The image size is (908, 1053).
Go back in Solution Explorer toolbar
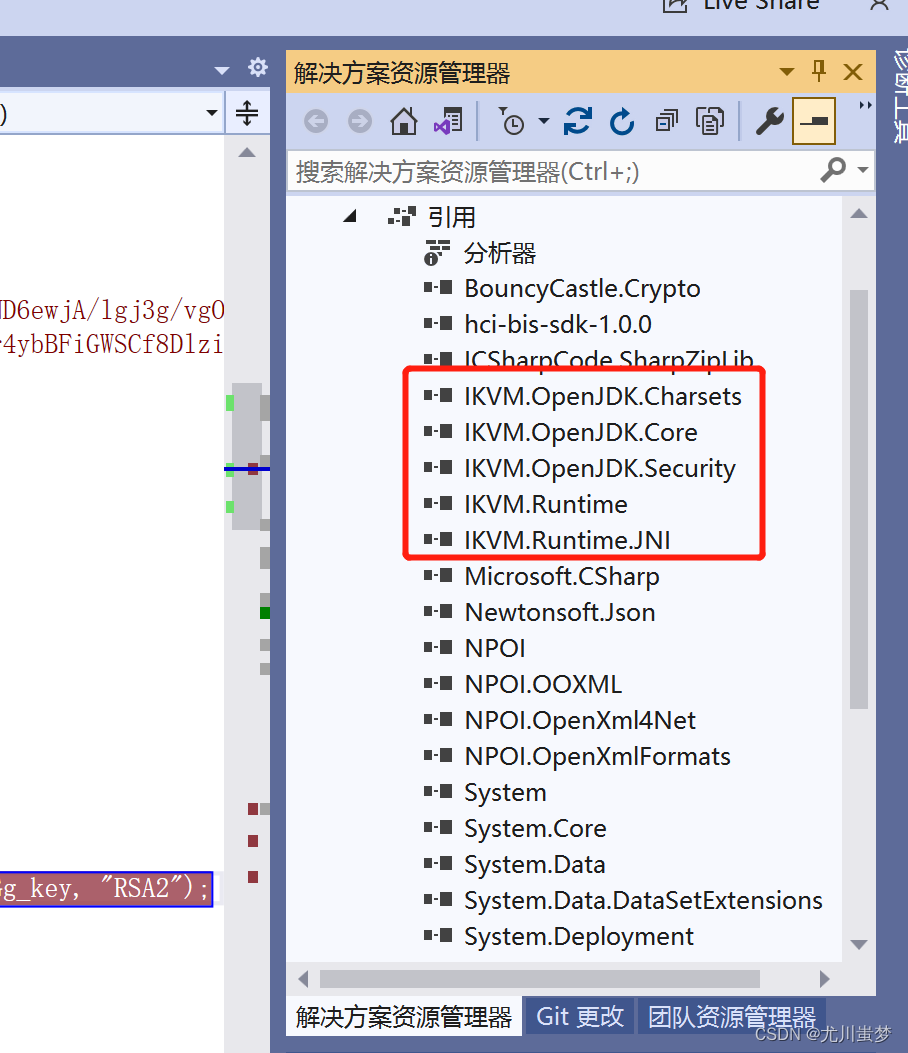[316, 122]
